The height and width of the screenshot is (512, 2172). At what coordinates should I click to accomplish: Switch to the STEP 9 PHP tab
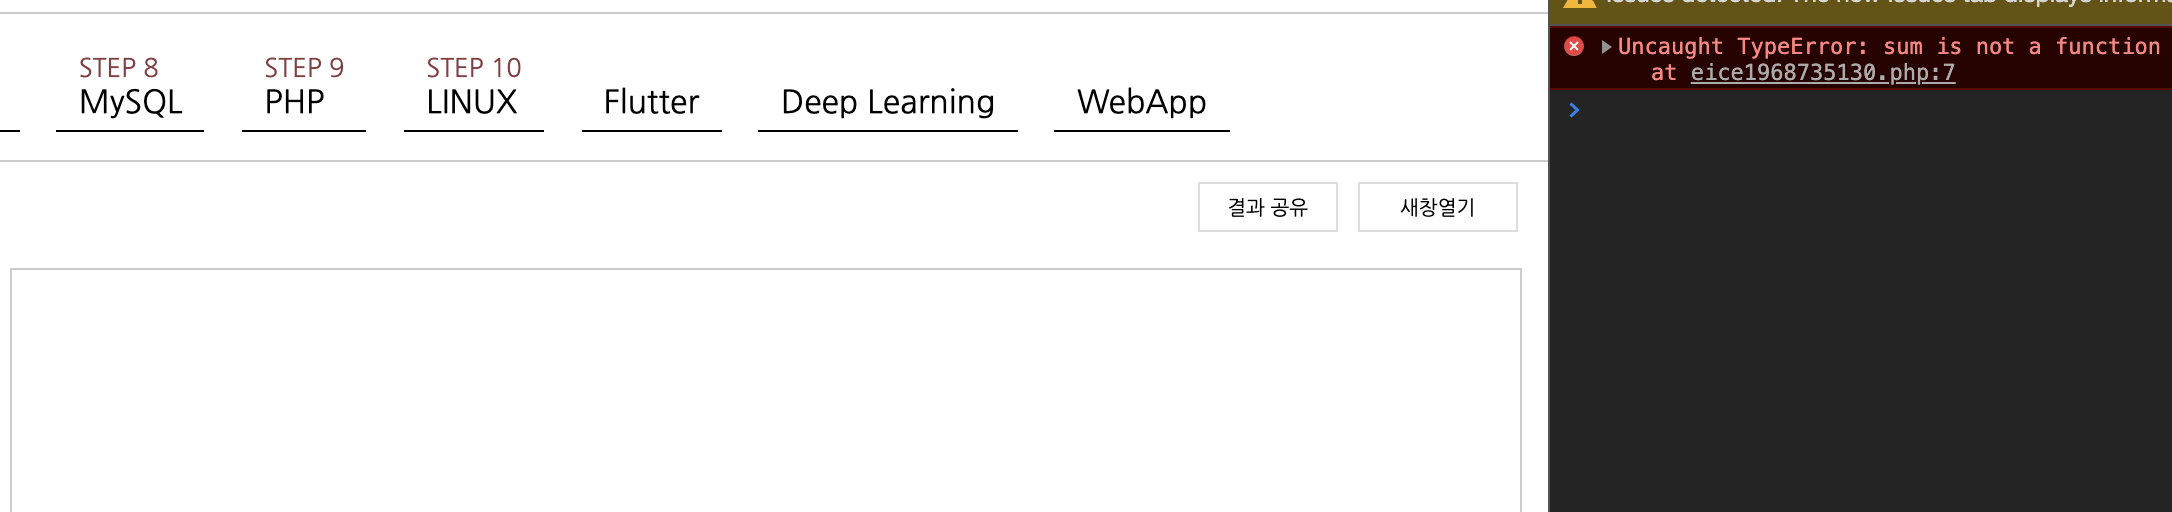click(x=304, y=88)
